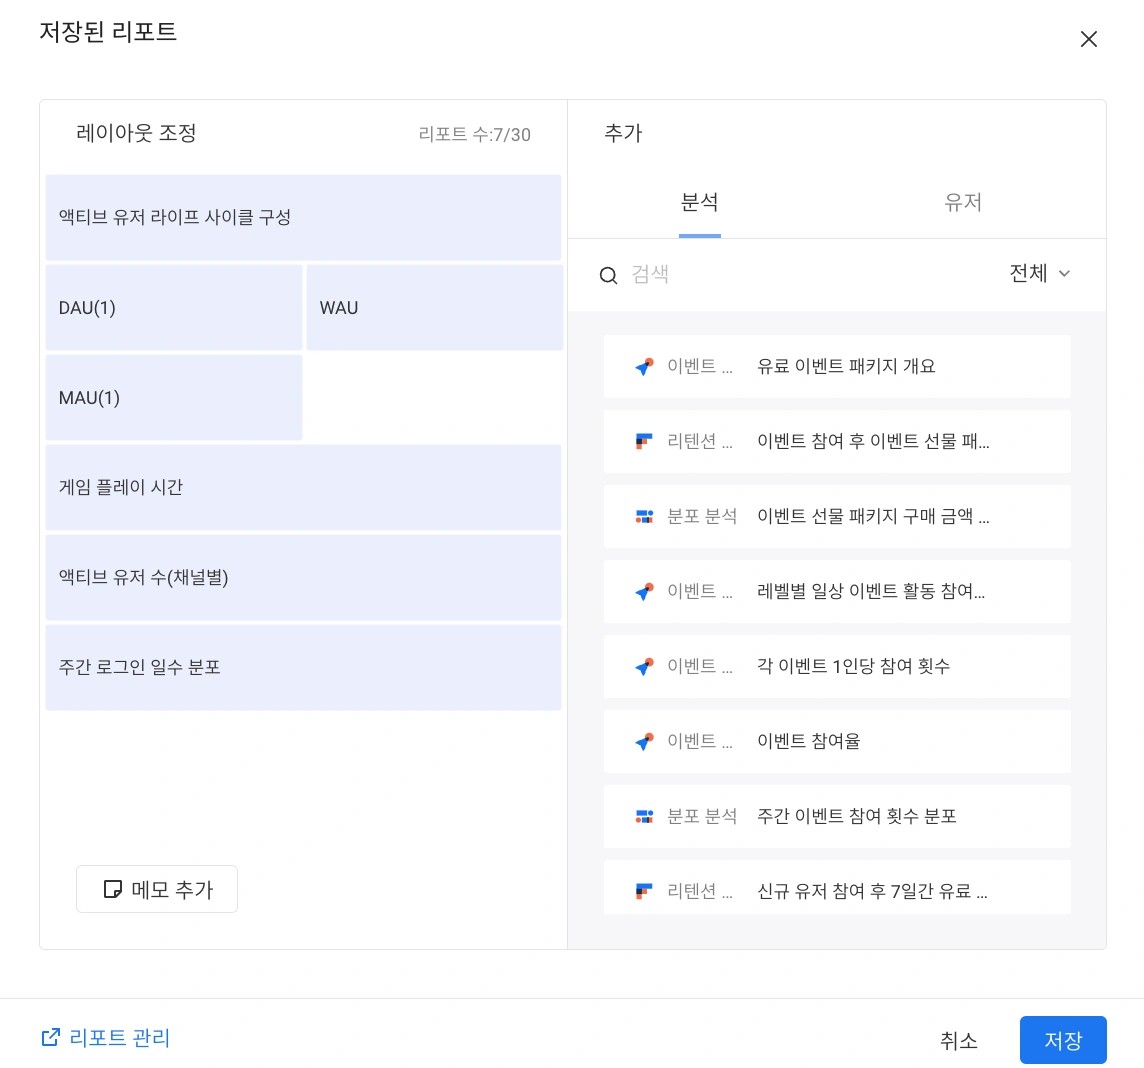Viewport: 1144px width, 1068px height.
Task: Click the 메모 추가 button
Action: (157, 889)
